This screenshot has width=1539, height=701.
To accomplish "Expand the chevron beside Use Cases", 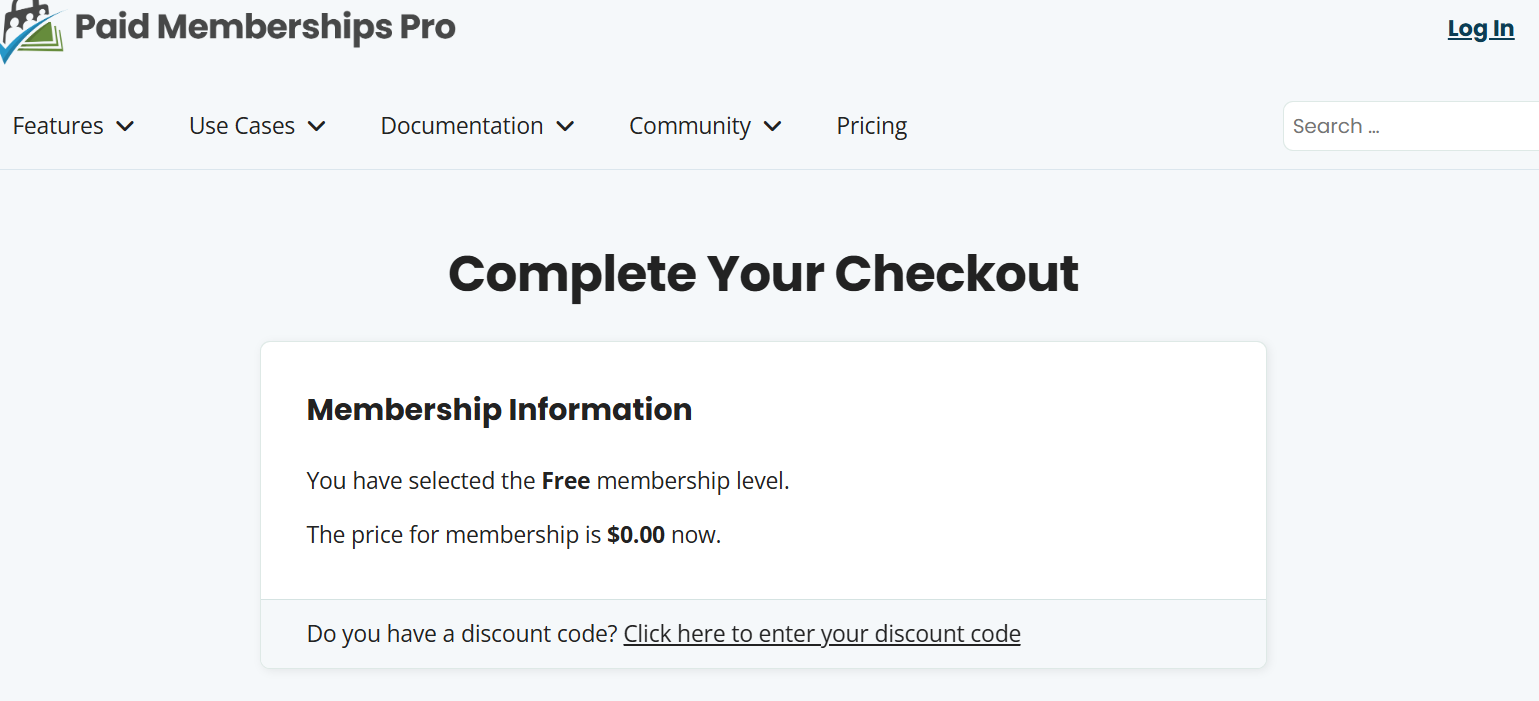I will pos(317,126).
